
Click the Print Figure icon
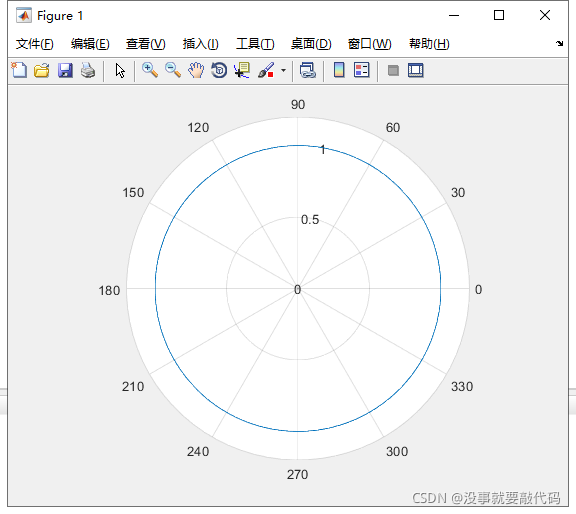point(88,70)
